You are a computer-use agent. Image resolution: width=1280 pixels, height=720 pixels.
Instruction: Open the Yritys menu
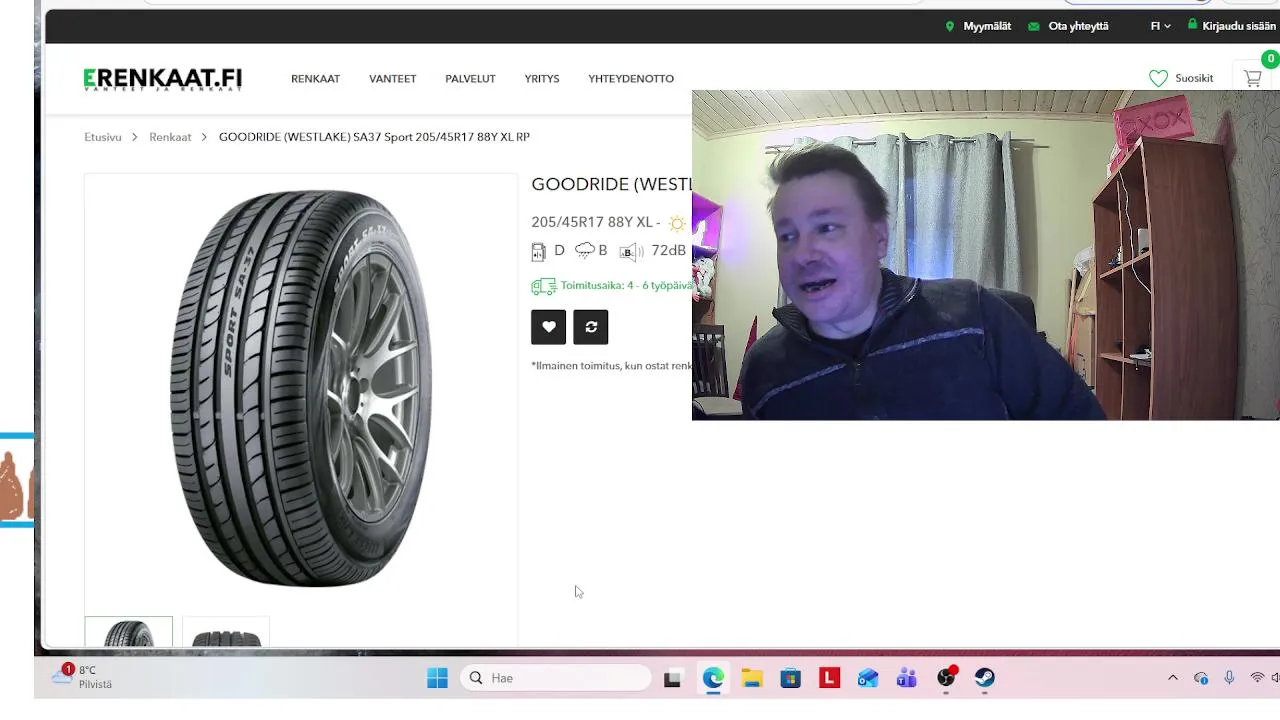tap(542, 79)
